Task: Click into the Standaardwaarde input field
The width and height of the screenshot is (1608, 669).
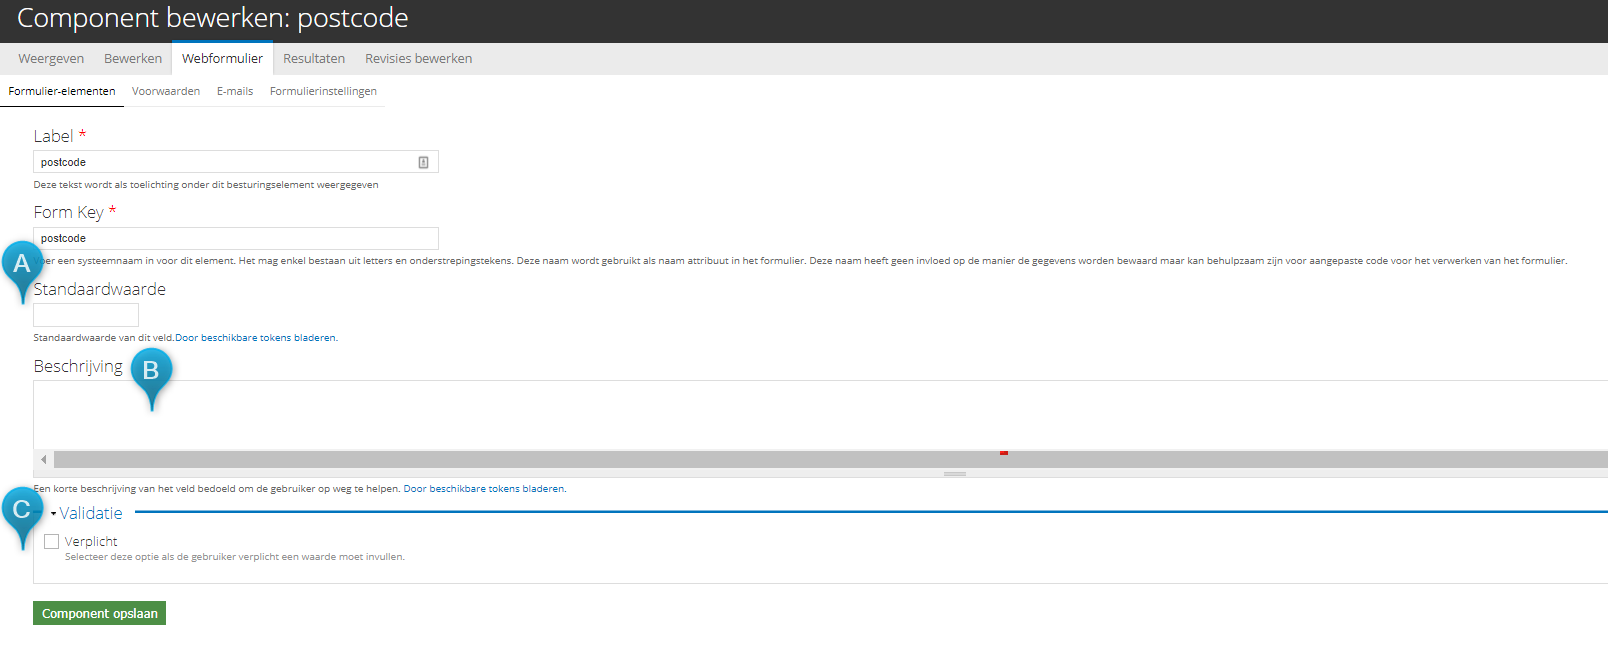Action: click(x=86, y=315)
